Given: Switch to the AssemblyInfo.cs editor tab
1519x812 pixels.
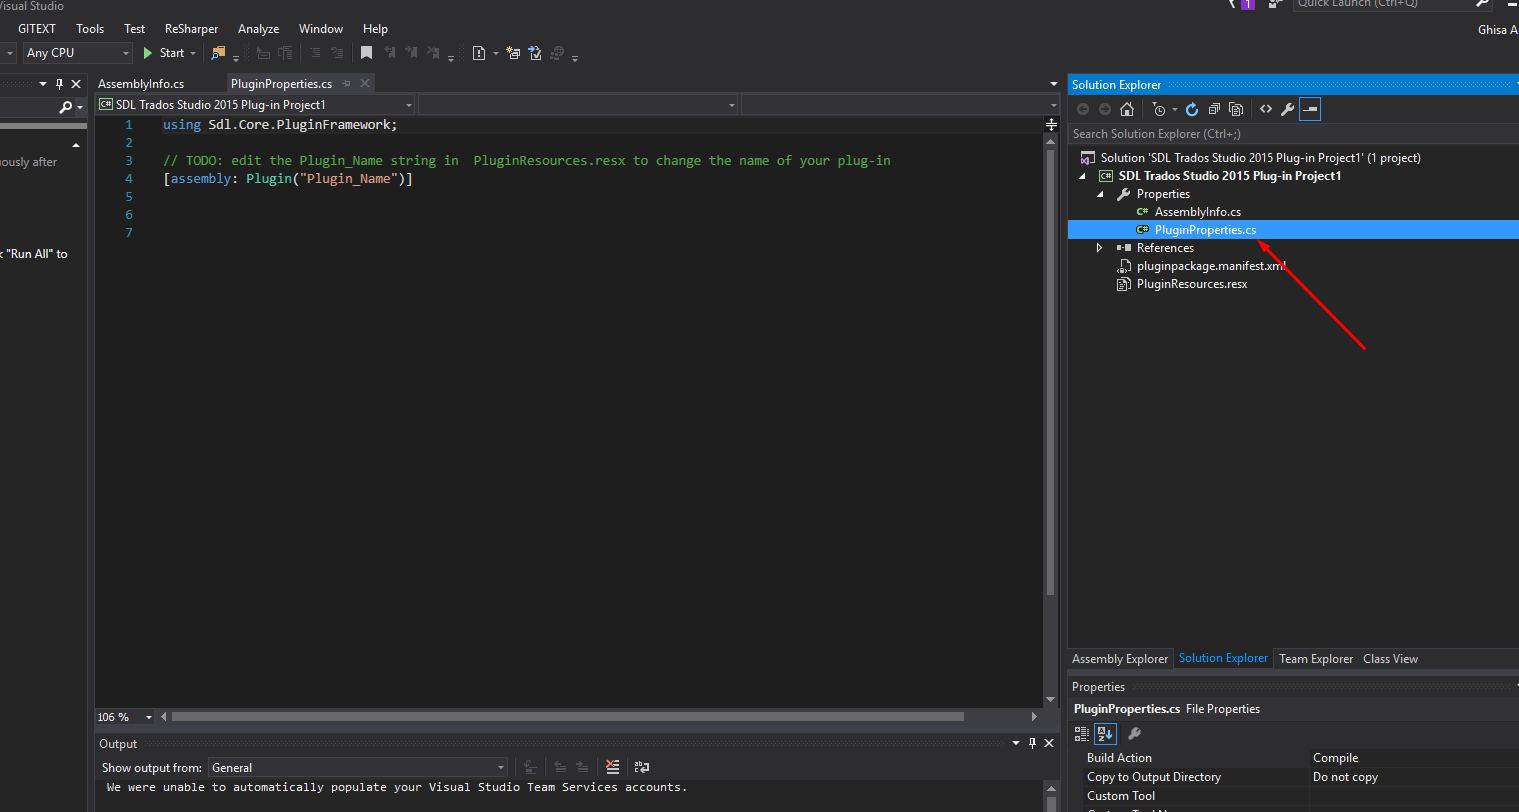Looking at the screenshot, I should click(141, 84).
